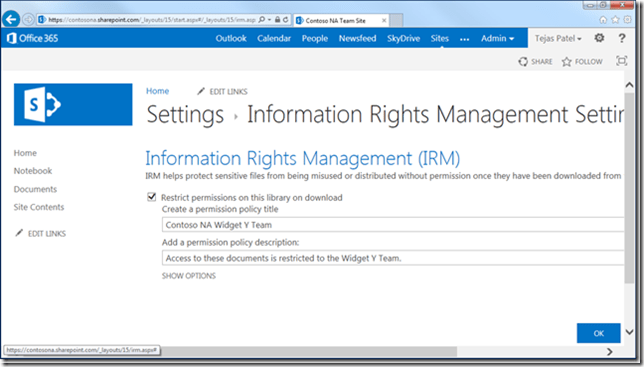Screen dimensions: 644x367
Task: Open Notebook in left navigation
Action: click(x=33, y=171)
